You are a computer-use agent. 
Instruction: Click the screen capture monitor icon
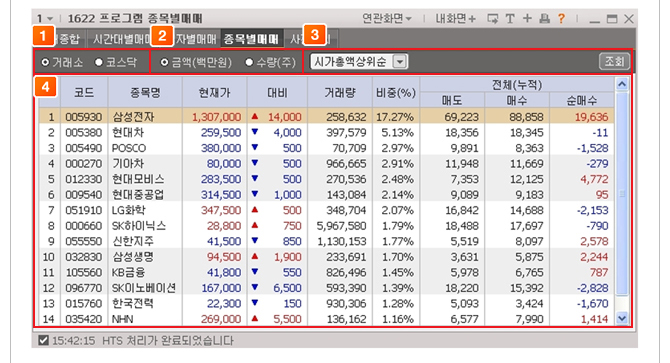493,19
